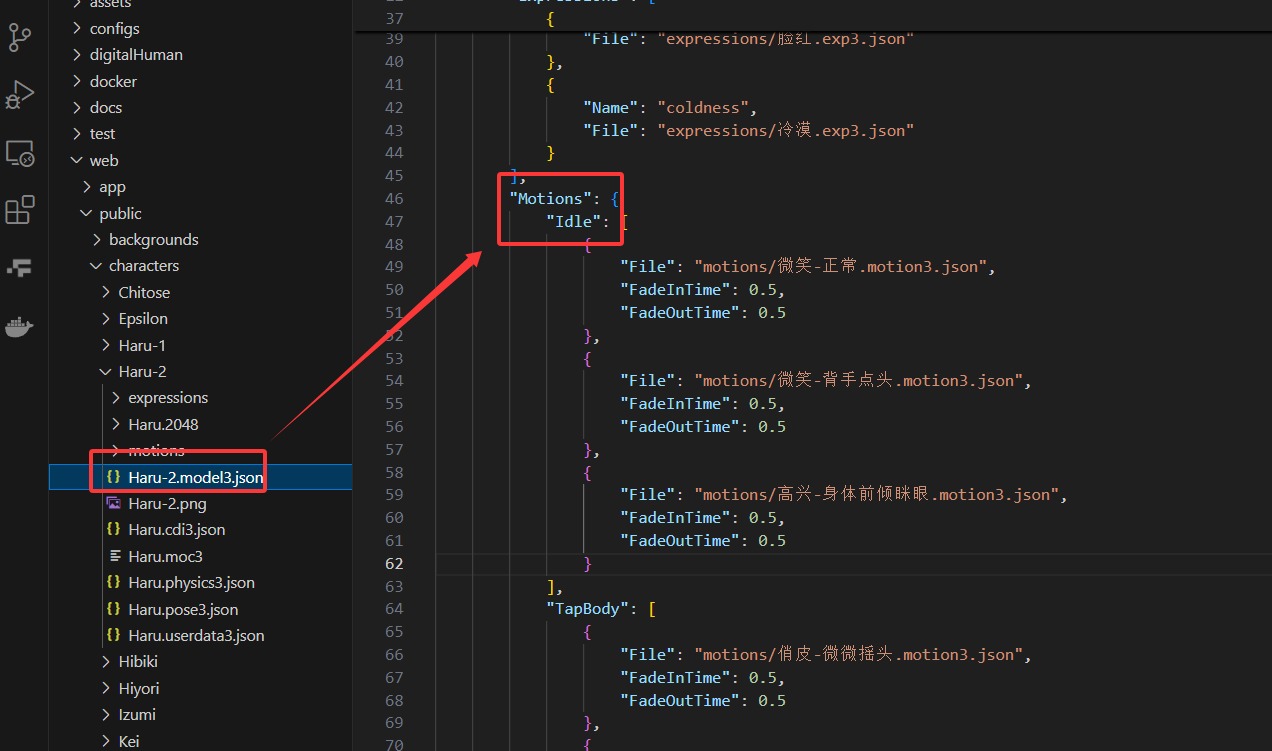The image size is (1272, 751).
Task: Open the Haru.2048 folder
Action: [163, 424]
